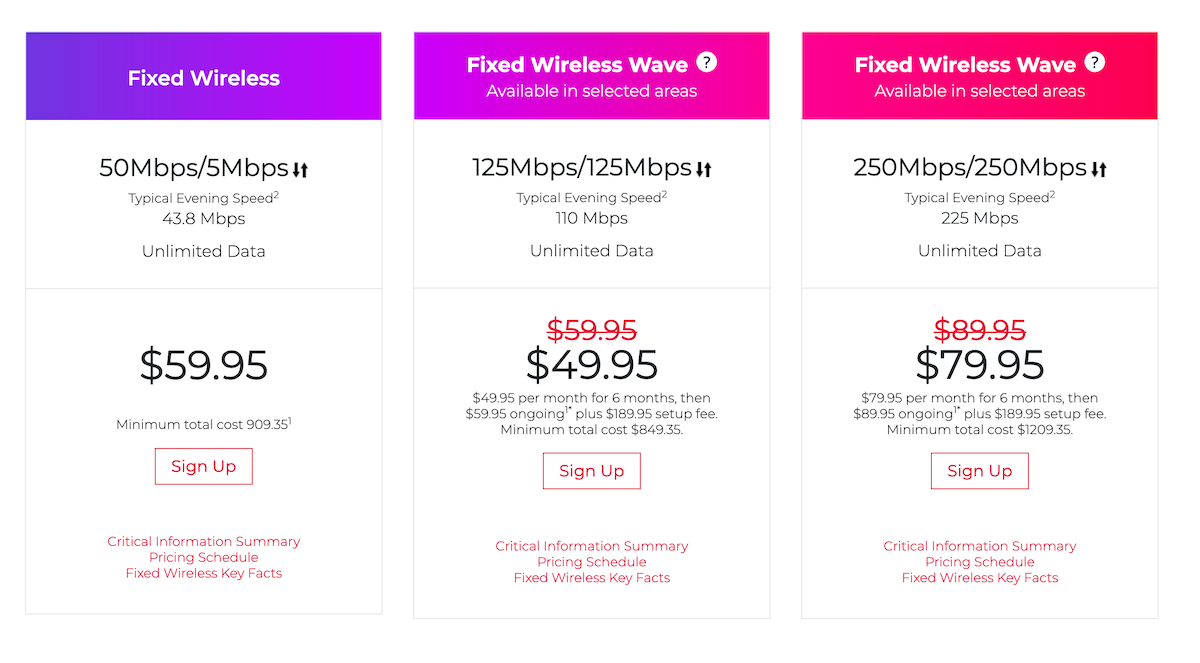Open Fixed Wireless Key Facts, 250Mbps plan

[979, 578]
